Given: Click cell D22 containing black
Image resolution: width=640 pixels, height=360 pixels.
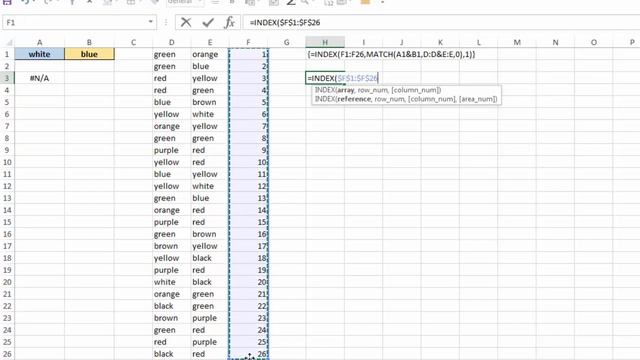Looking at the screenshot, I should pyautogui.click(x=171, y=306).
